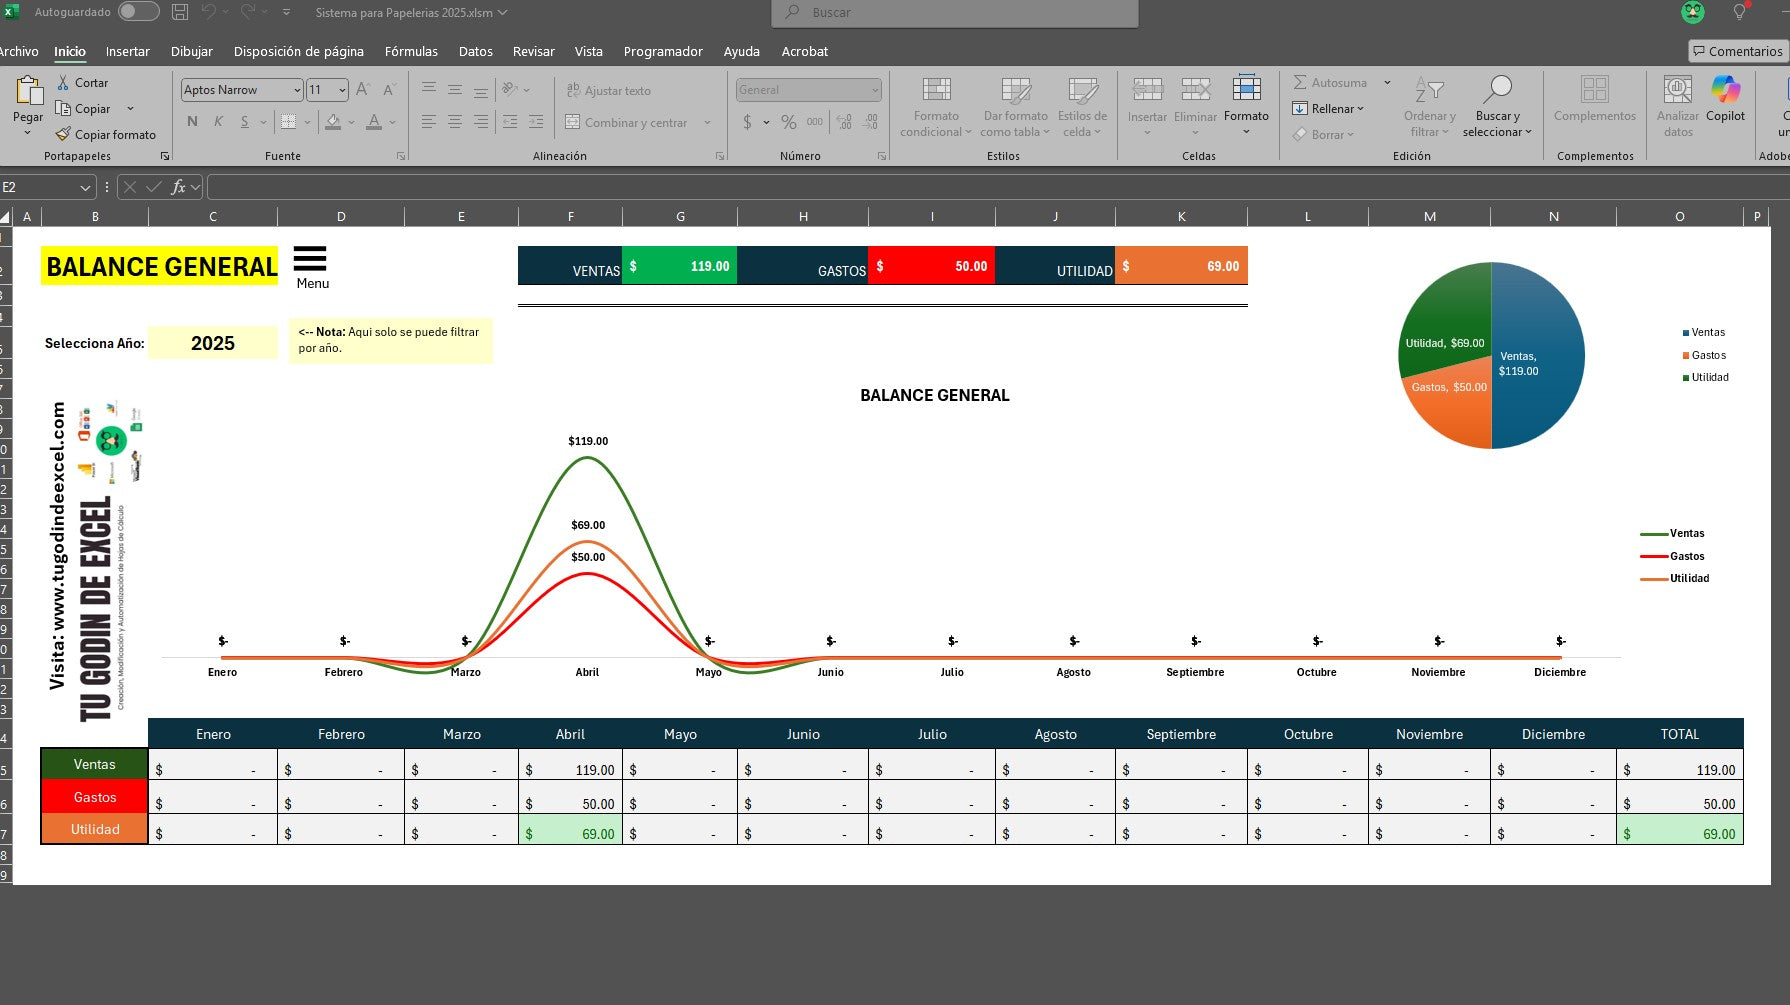The height and width of the screenshot is (1005, 1790).
Task: Click the Copiar formato paintbrush
Action: 64,134
